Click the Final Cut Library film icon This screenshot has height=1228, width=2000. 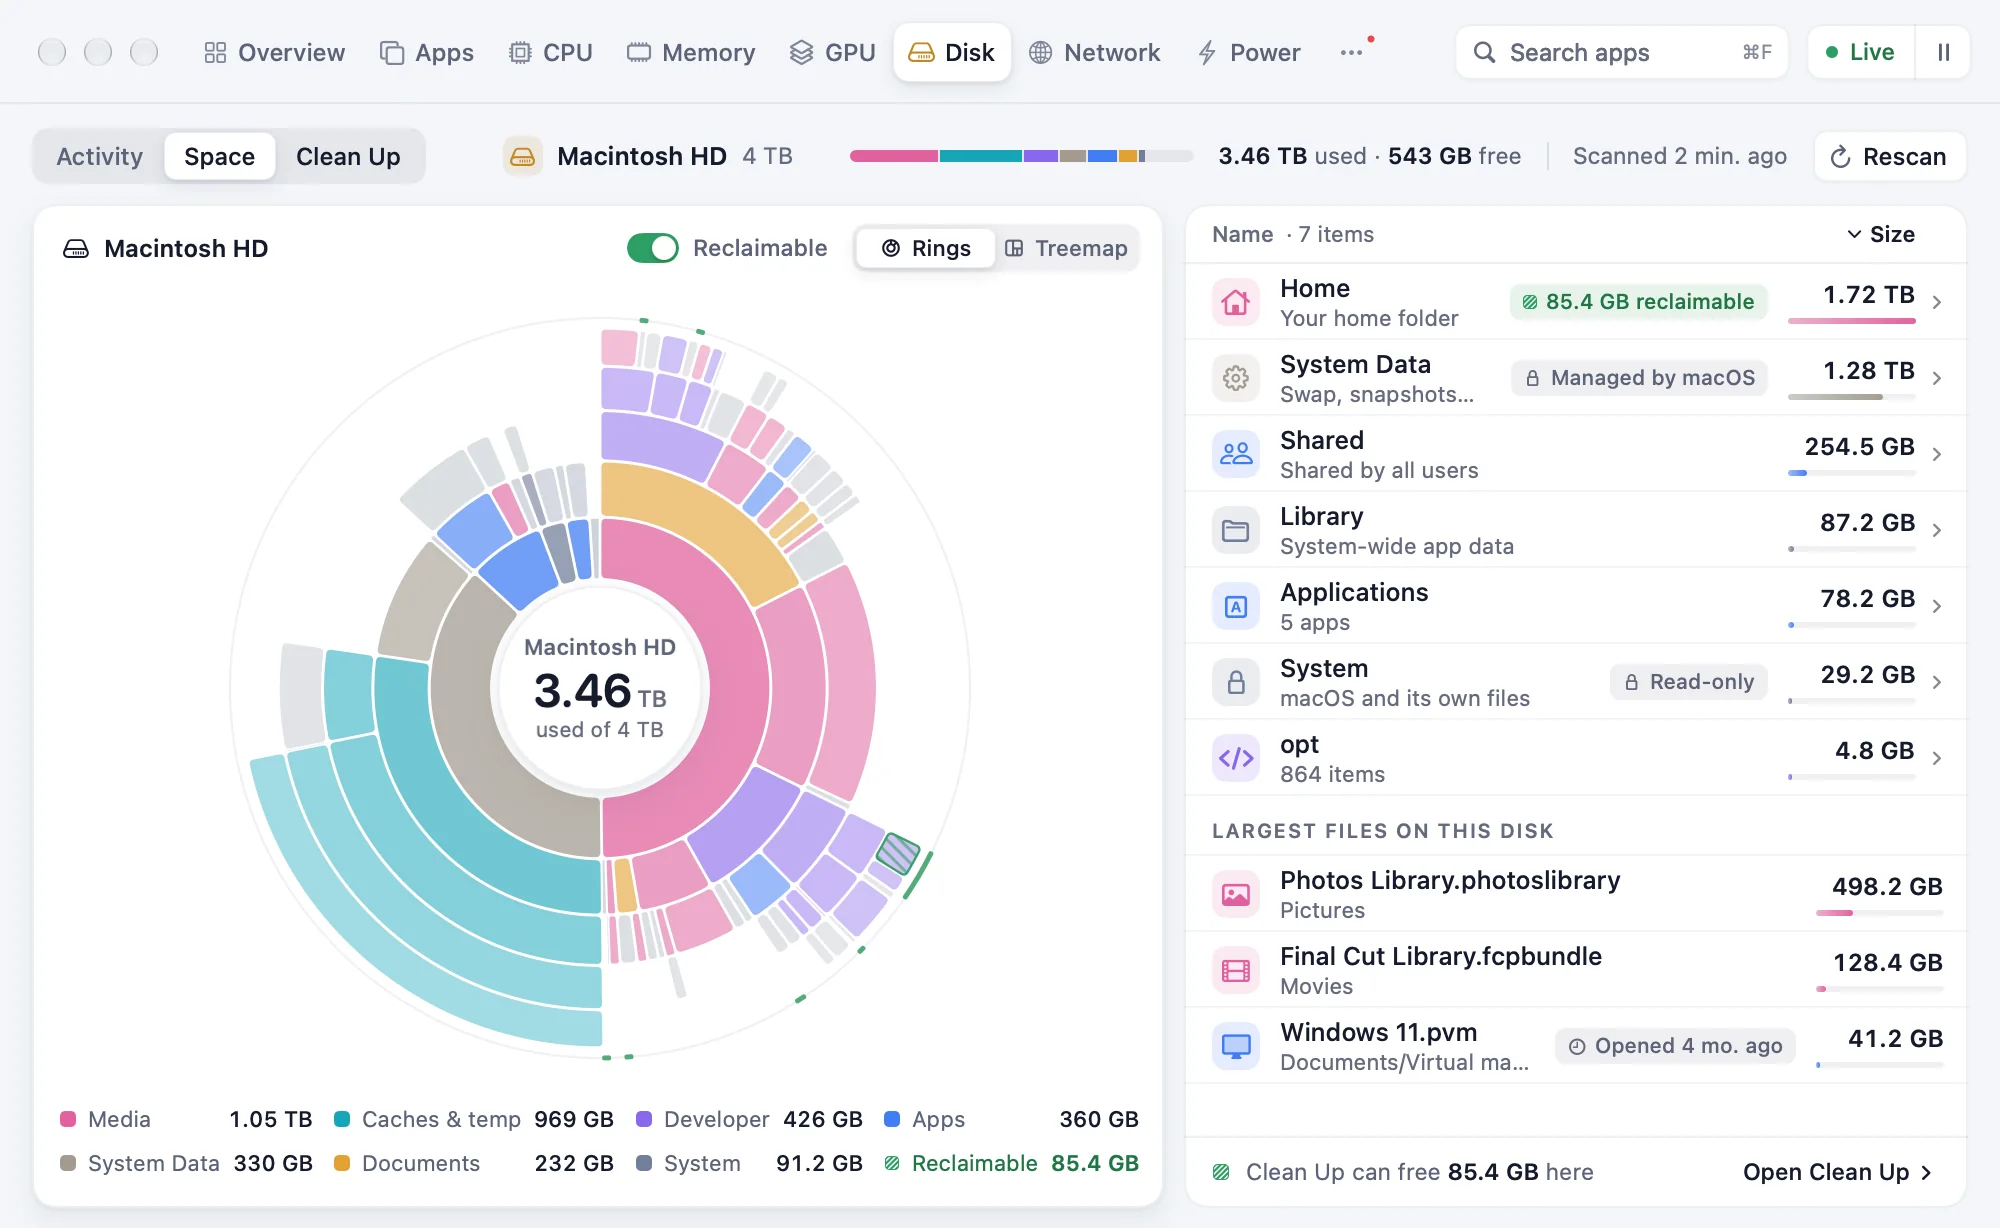(1236, 970)
